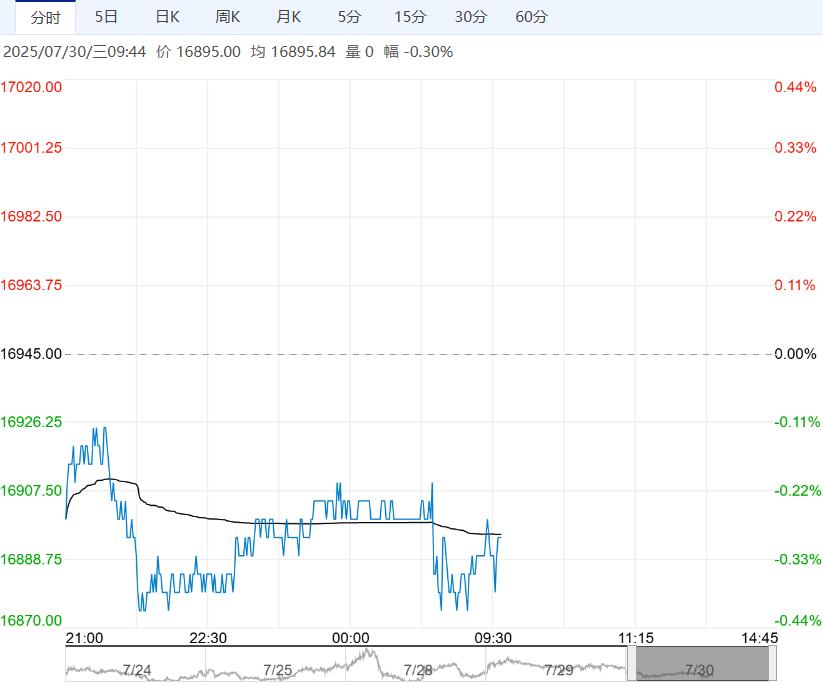This screenshot has width=823, height=686.
Task: Switch to the 分时 intraday tab
Action: point(45,17)
